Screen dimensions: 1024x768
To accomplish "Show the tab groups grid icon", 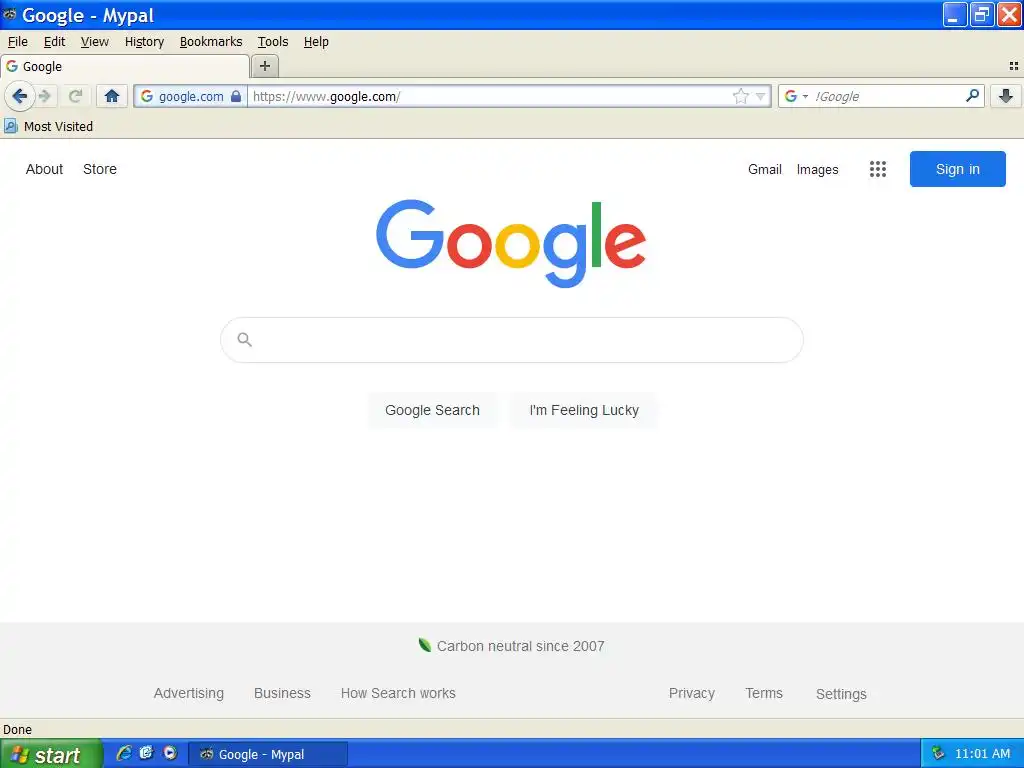I will [x=1014, y=66].
